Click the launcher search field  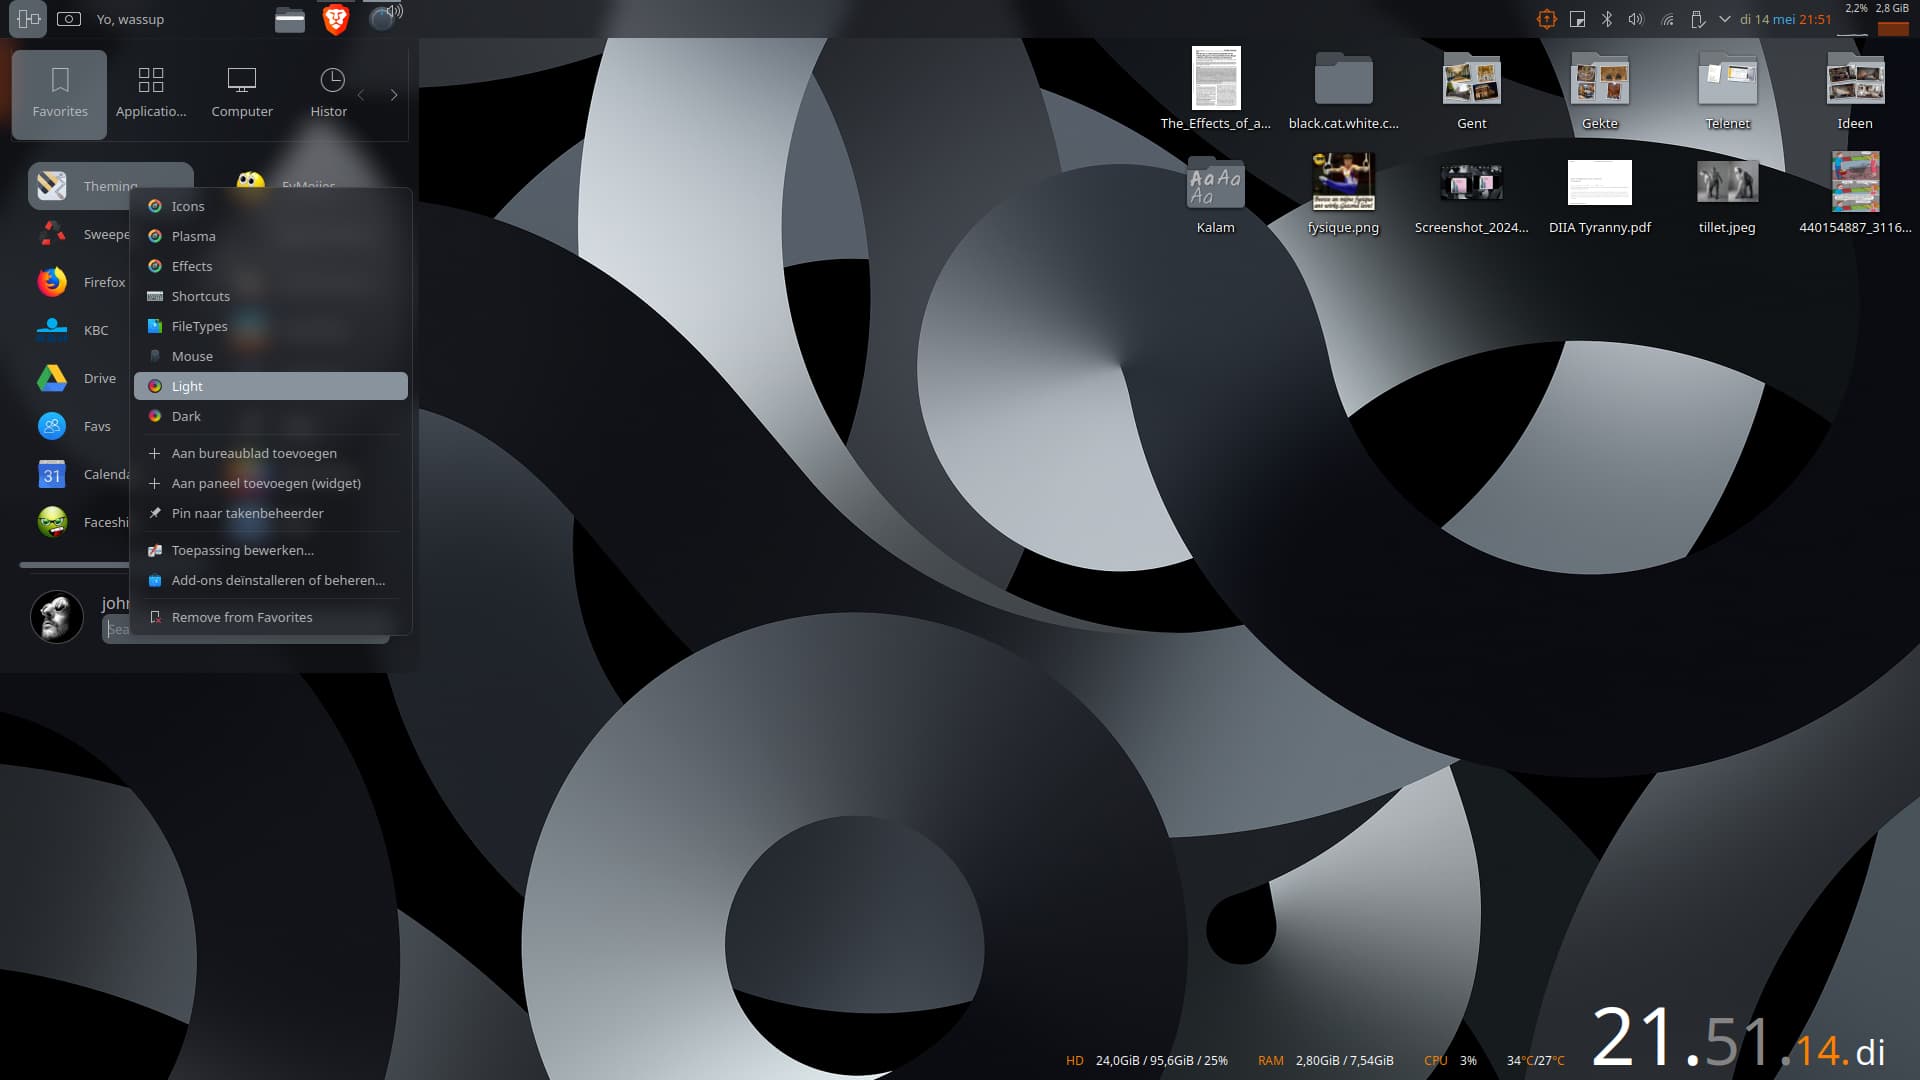[245, 629]
